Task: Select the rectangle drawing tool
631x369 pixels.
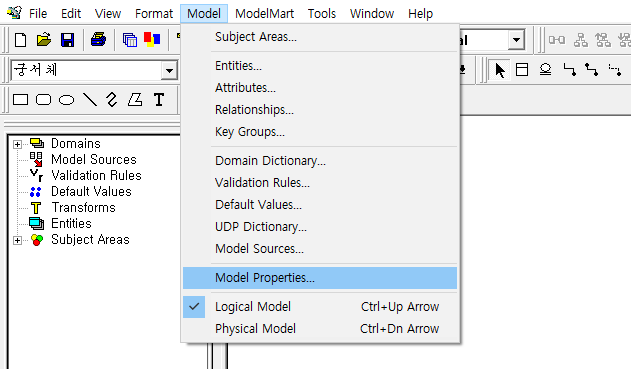Action: click(x=21, y=99)
